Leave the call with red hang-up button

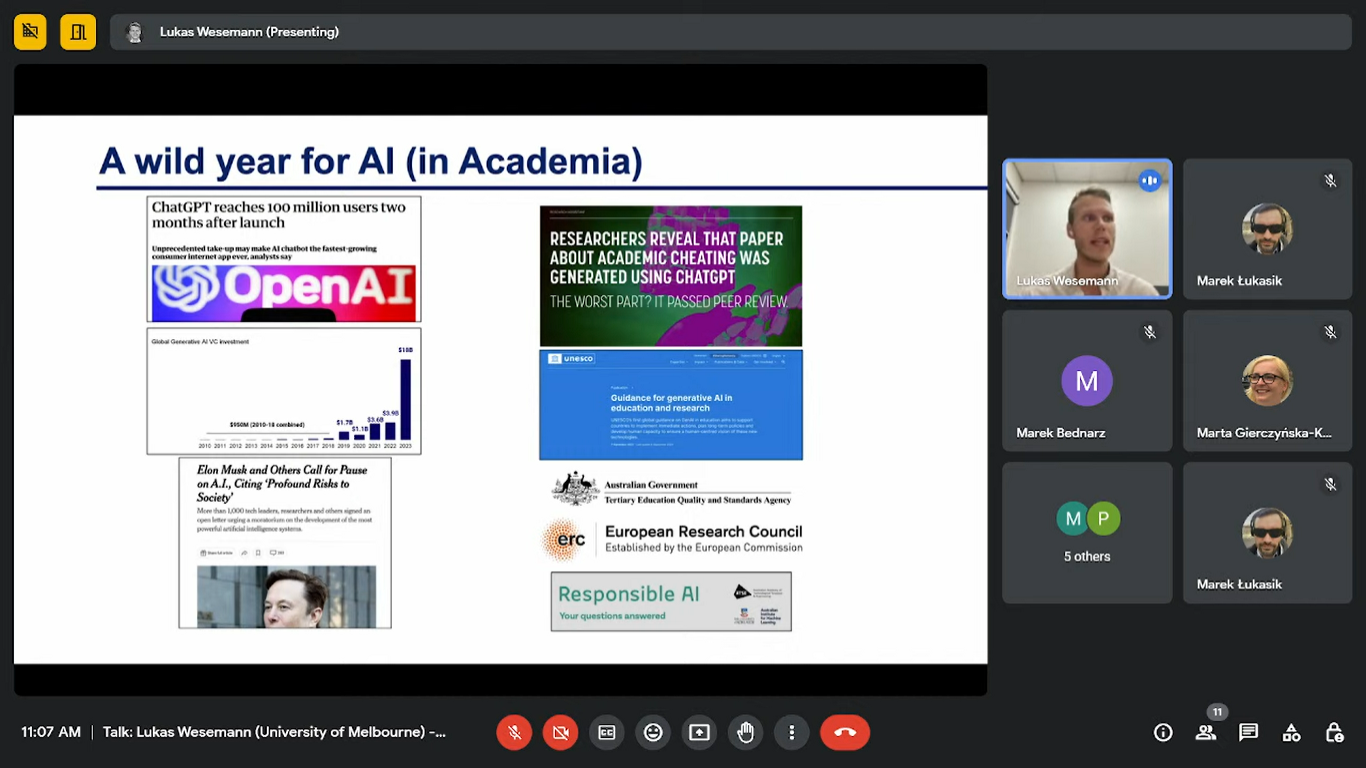(845, 733)
